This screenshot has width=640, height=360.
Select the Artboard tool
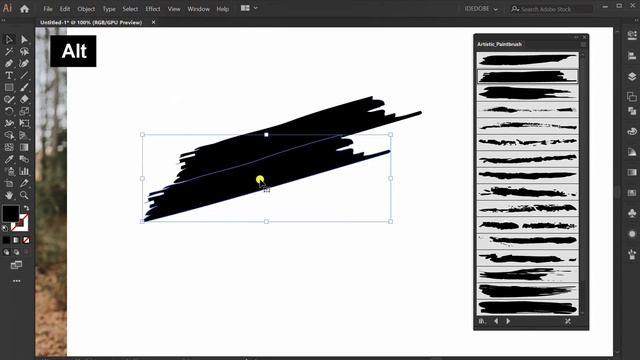(x=9, y=183)
